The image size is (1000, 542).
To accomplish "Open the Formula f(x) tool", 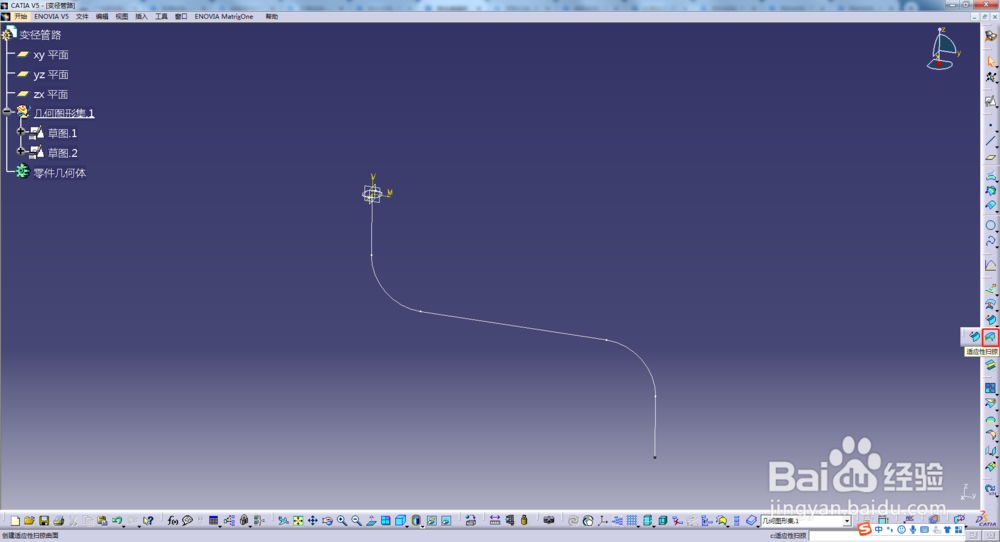I will click(173, 521).
